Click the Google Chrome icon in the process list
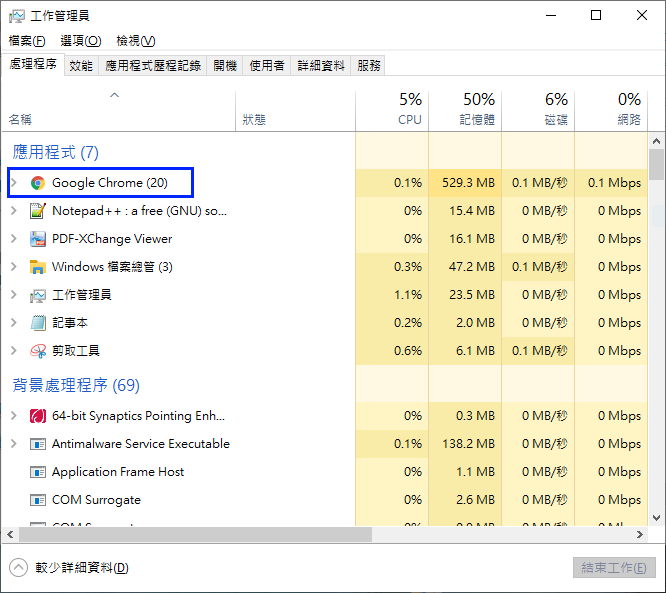The height and width of the screenshot is (593, 666). click(38, 183)
